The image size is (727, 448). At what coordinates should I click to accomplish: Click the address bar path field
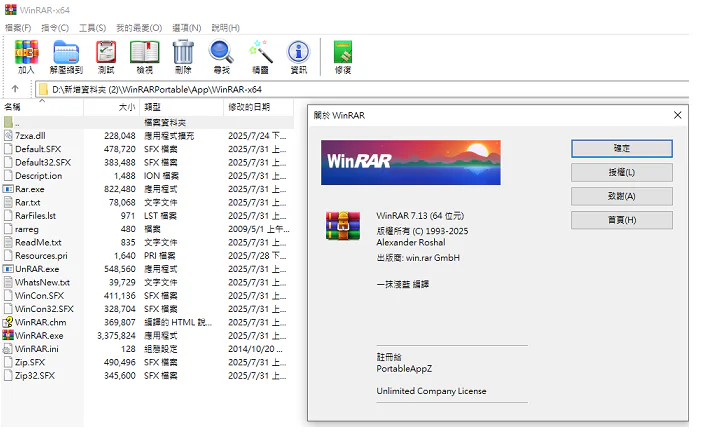click(362, 89)
